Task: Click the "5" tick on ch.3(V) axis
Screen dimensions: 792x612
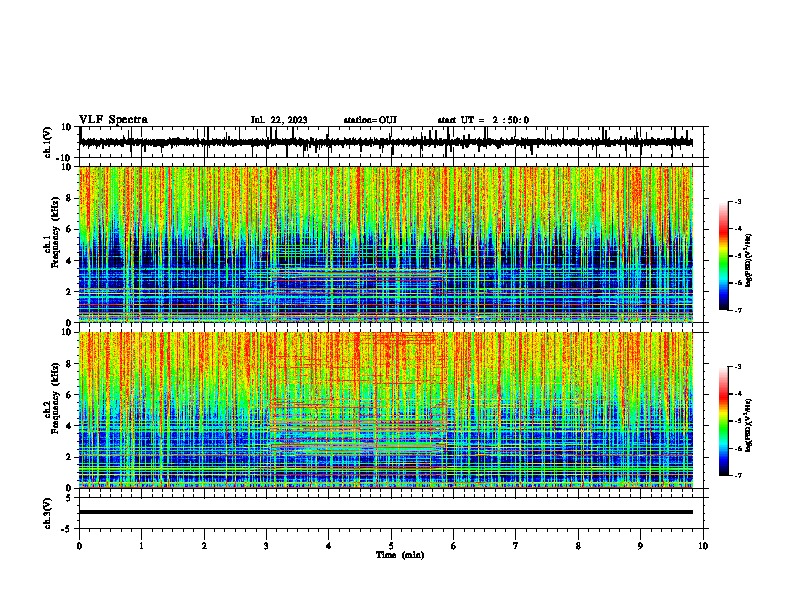Action: coord(70,497)
